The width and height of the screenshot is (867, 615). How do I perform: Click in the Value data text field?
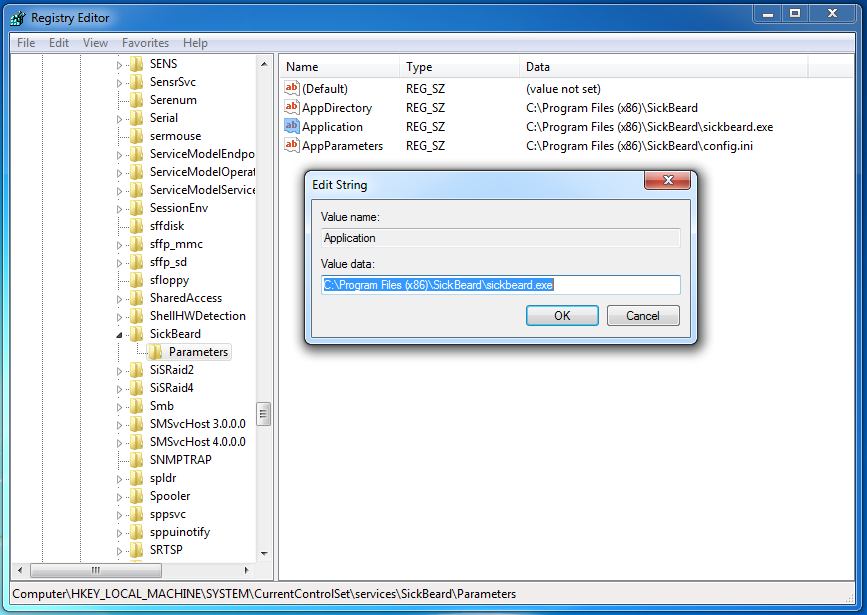coord(500,285)
